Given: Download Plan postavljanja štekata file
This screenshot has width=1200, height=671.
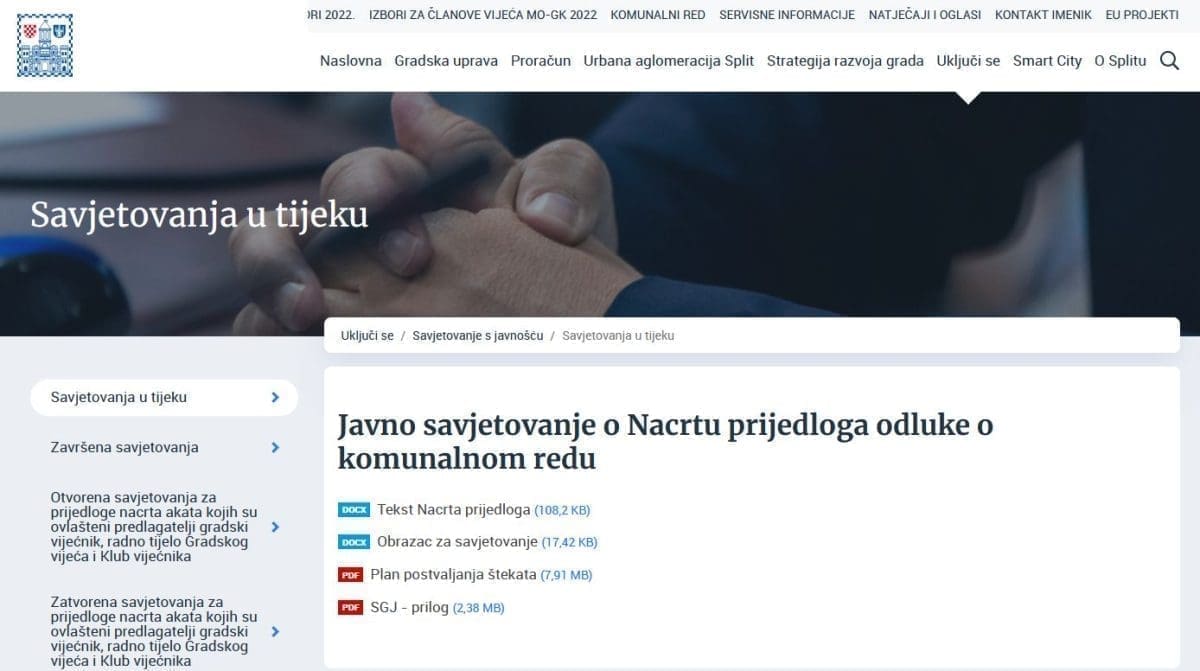Looking at the screenshot, I should [x=453, y=574].
